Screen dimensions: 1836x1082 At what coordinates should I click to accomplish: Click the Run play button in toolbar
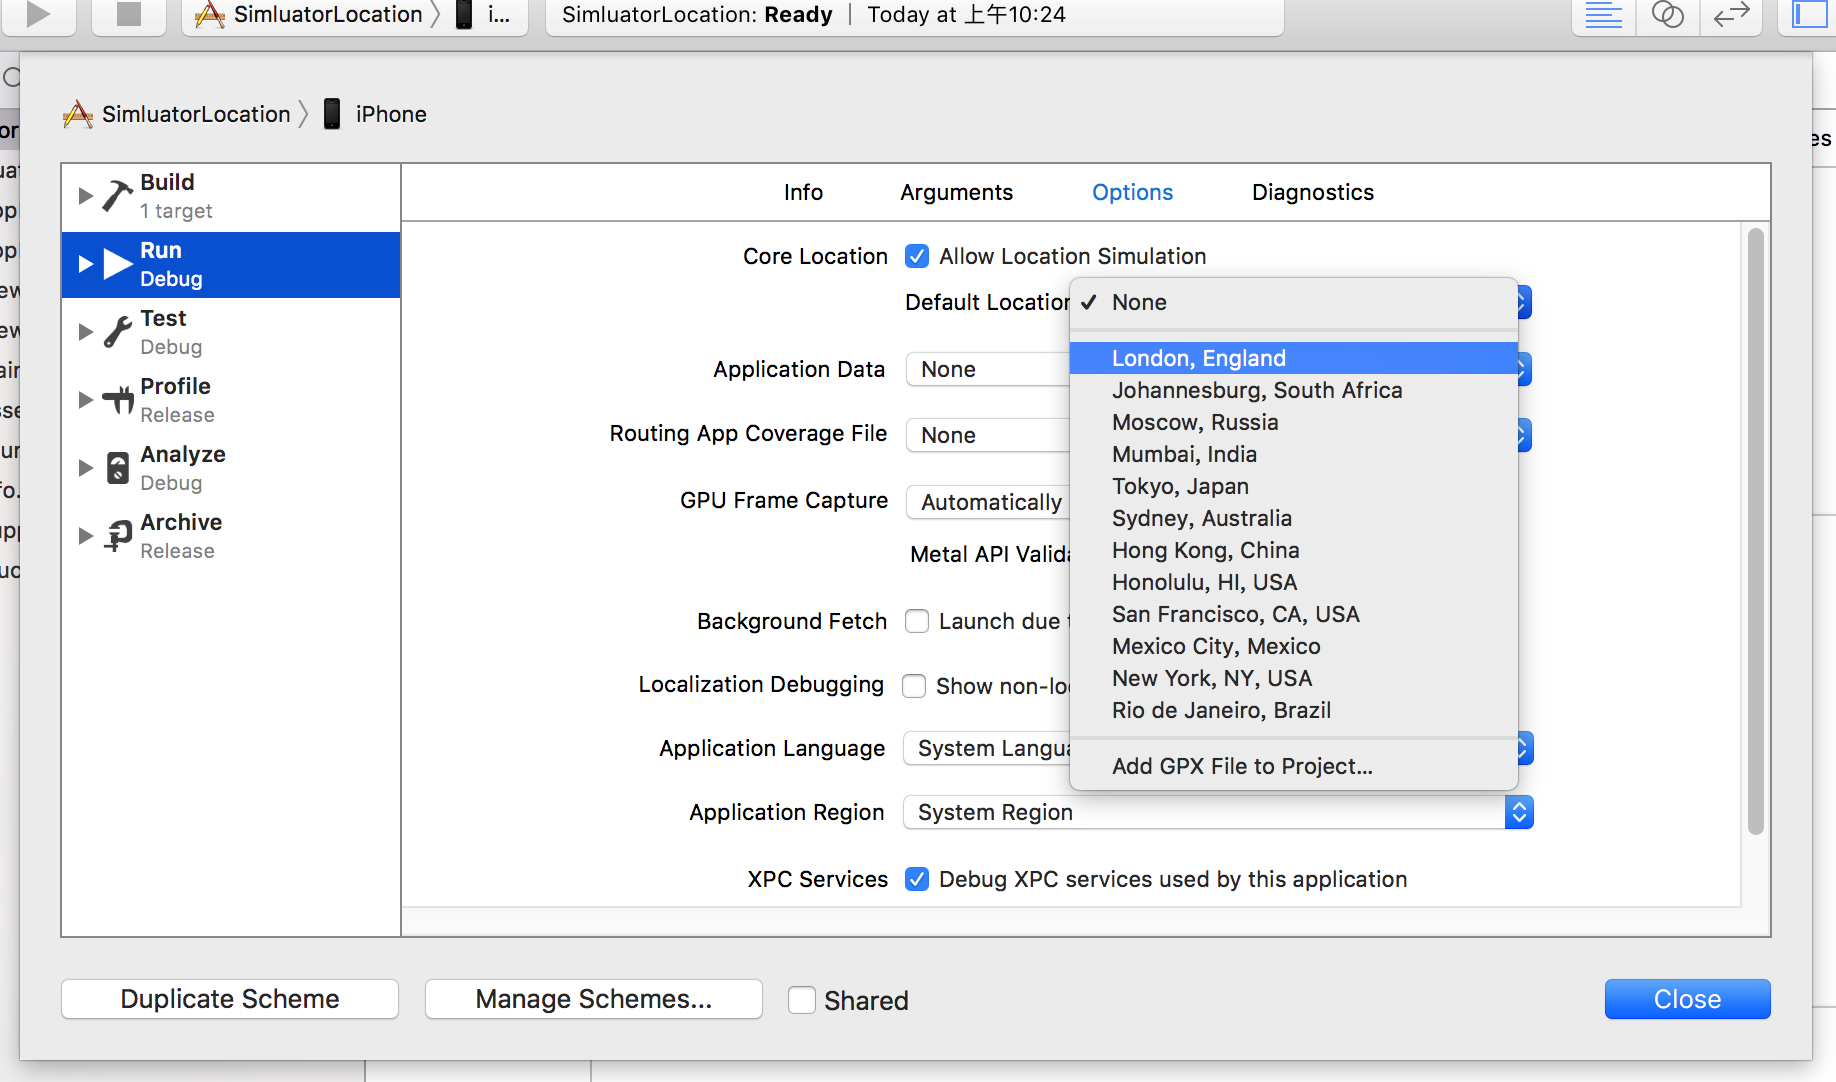click(x=38, y=14)
